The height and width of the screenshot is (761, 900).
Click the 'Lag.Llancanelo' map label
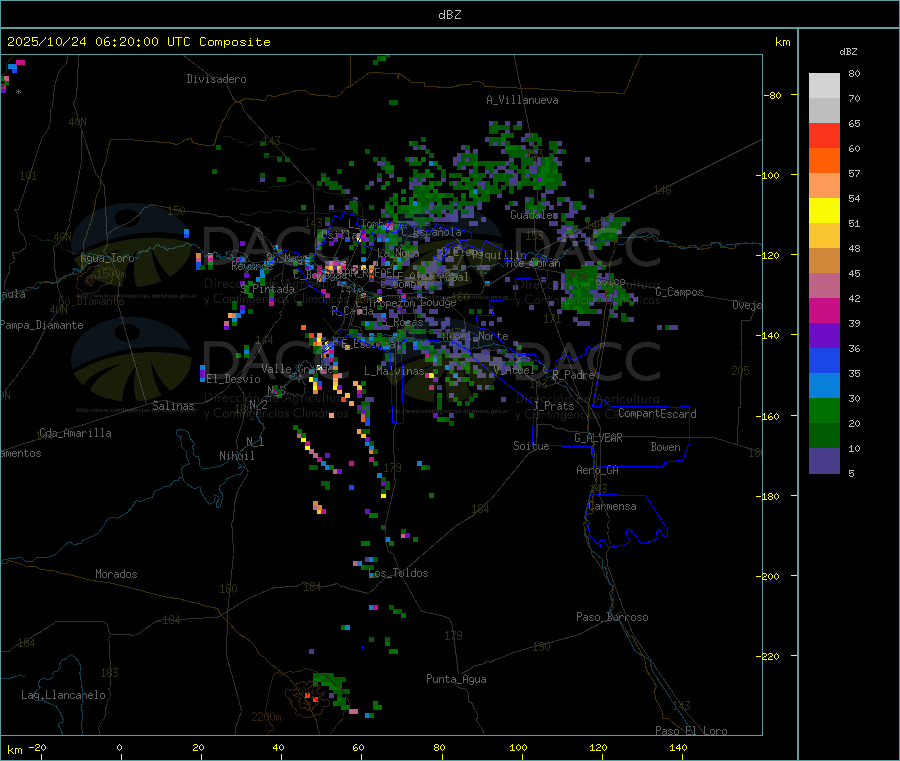(x=63, y=695)
